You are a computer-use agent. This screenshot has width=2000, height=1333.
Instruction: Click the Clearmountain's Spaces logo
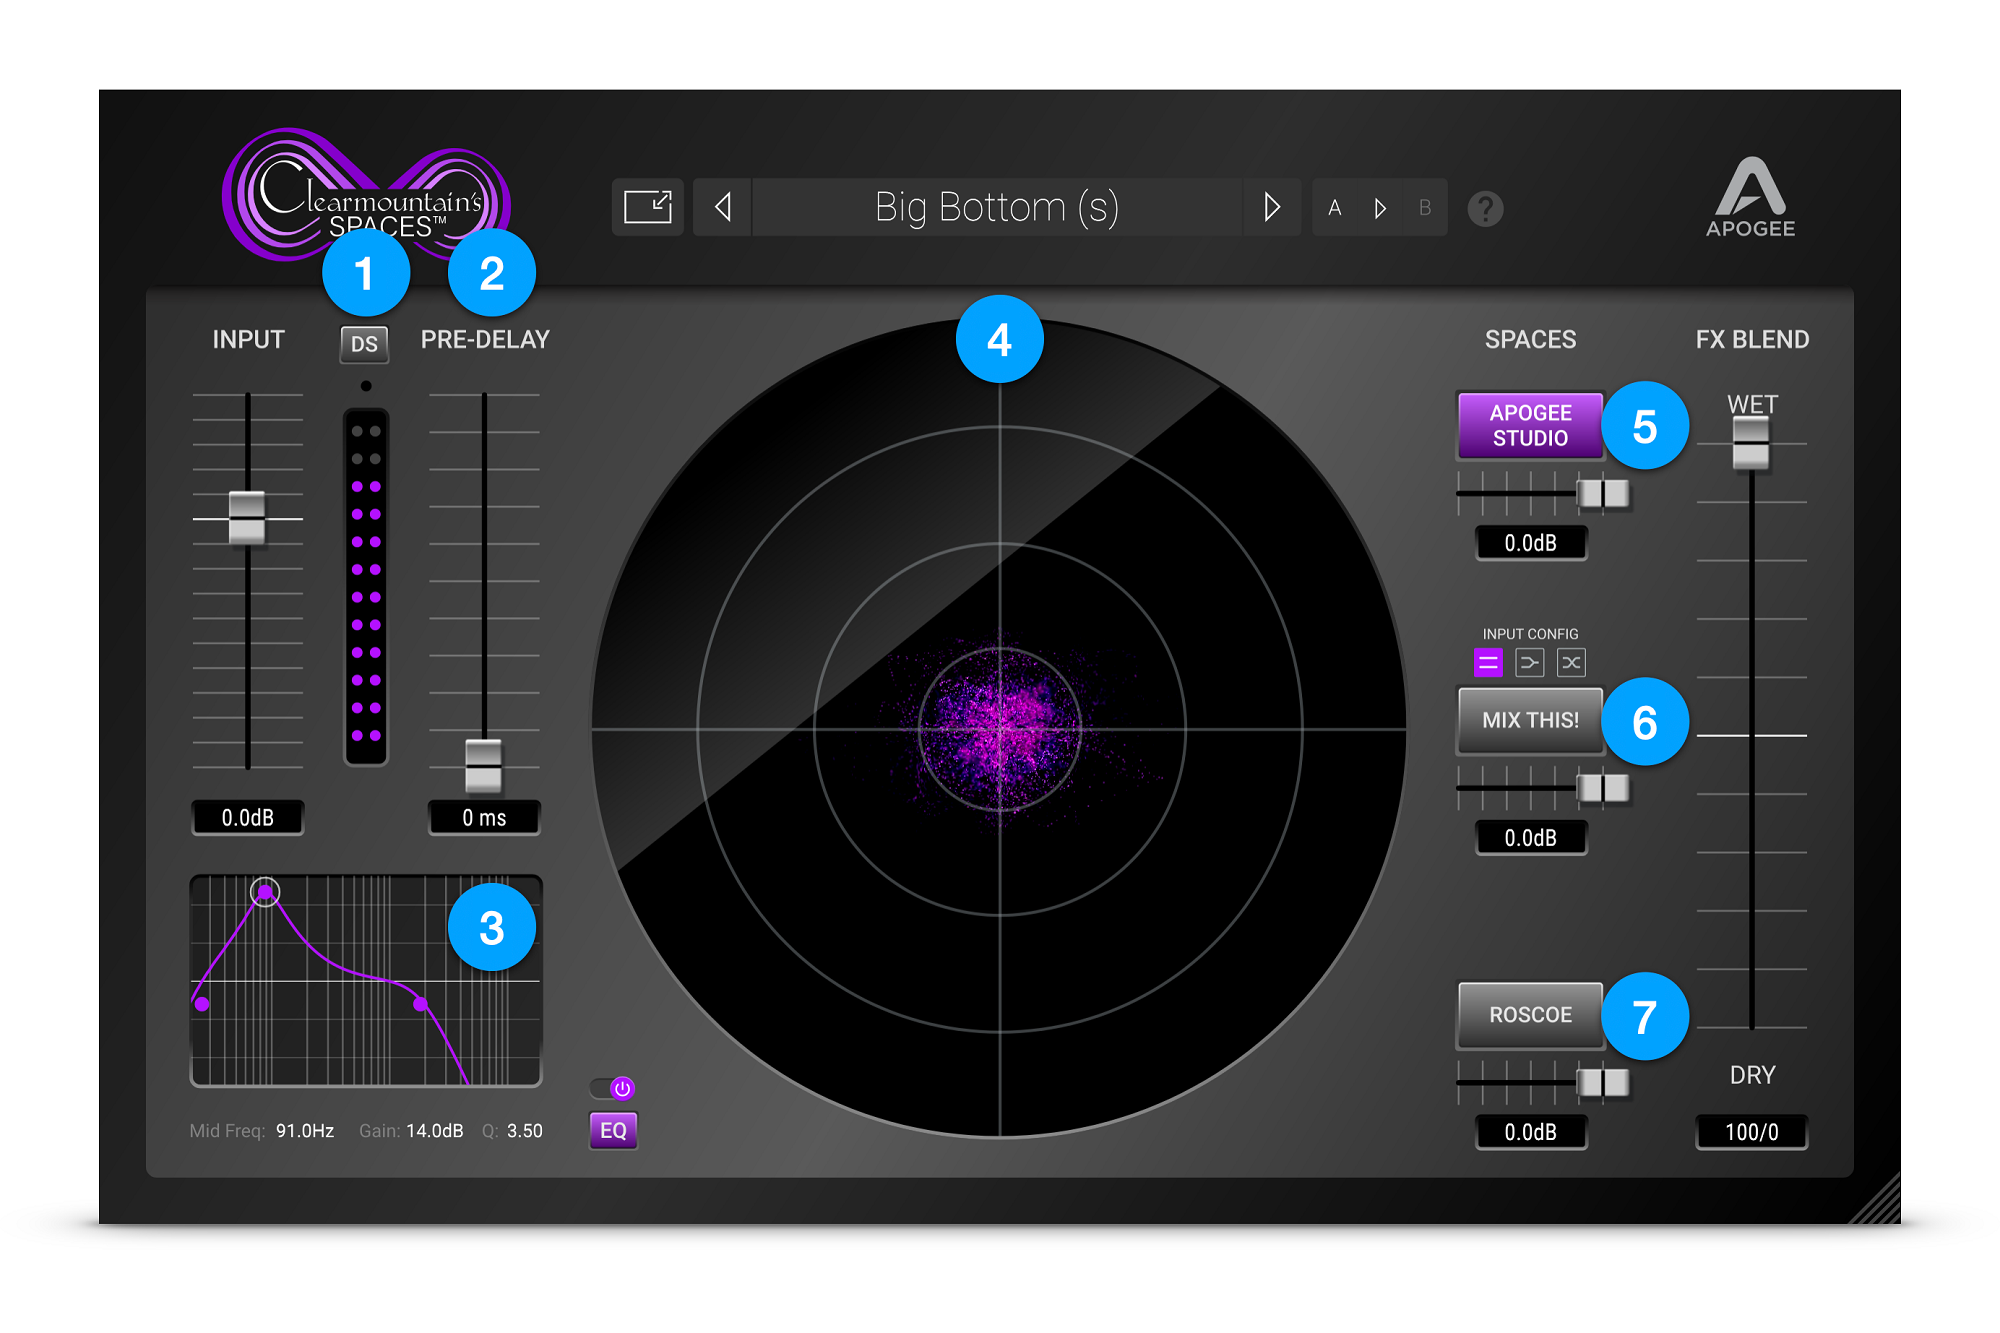366,194
